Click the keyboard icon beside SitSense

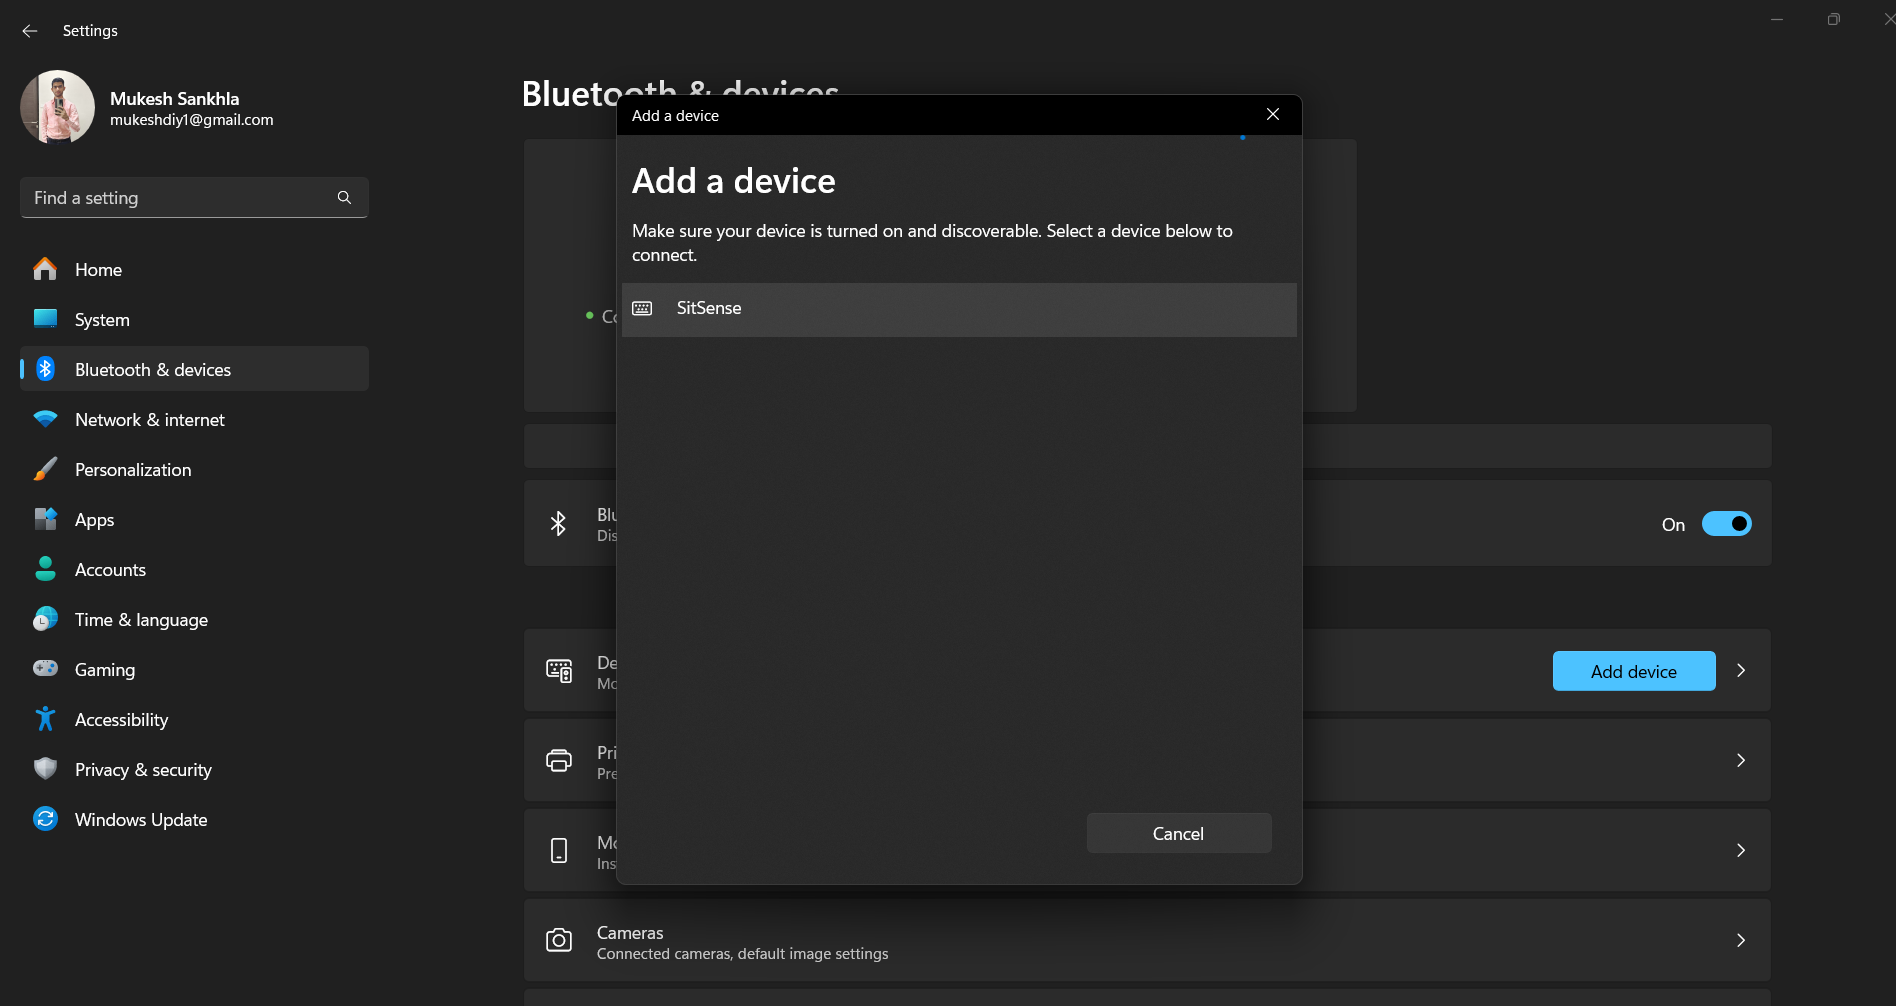(x=642, y=308)
